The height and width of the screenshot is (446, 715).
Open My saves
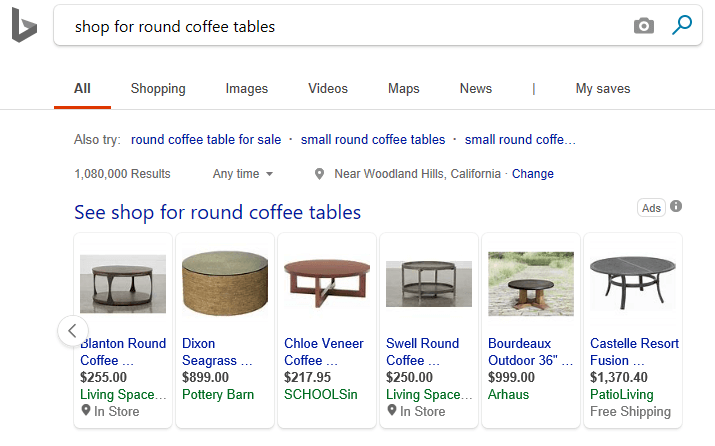[x=603, y=88]
